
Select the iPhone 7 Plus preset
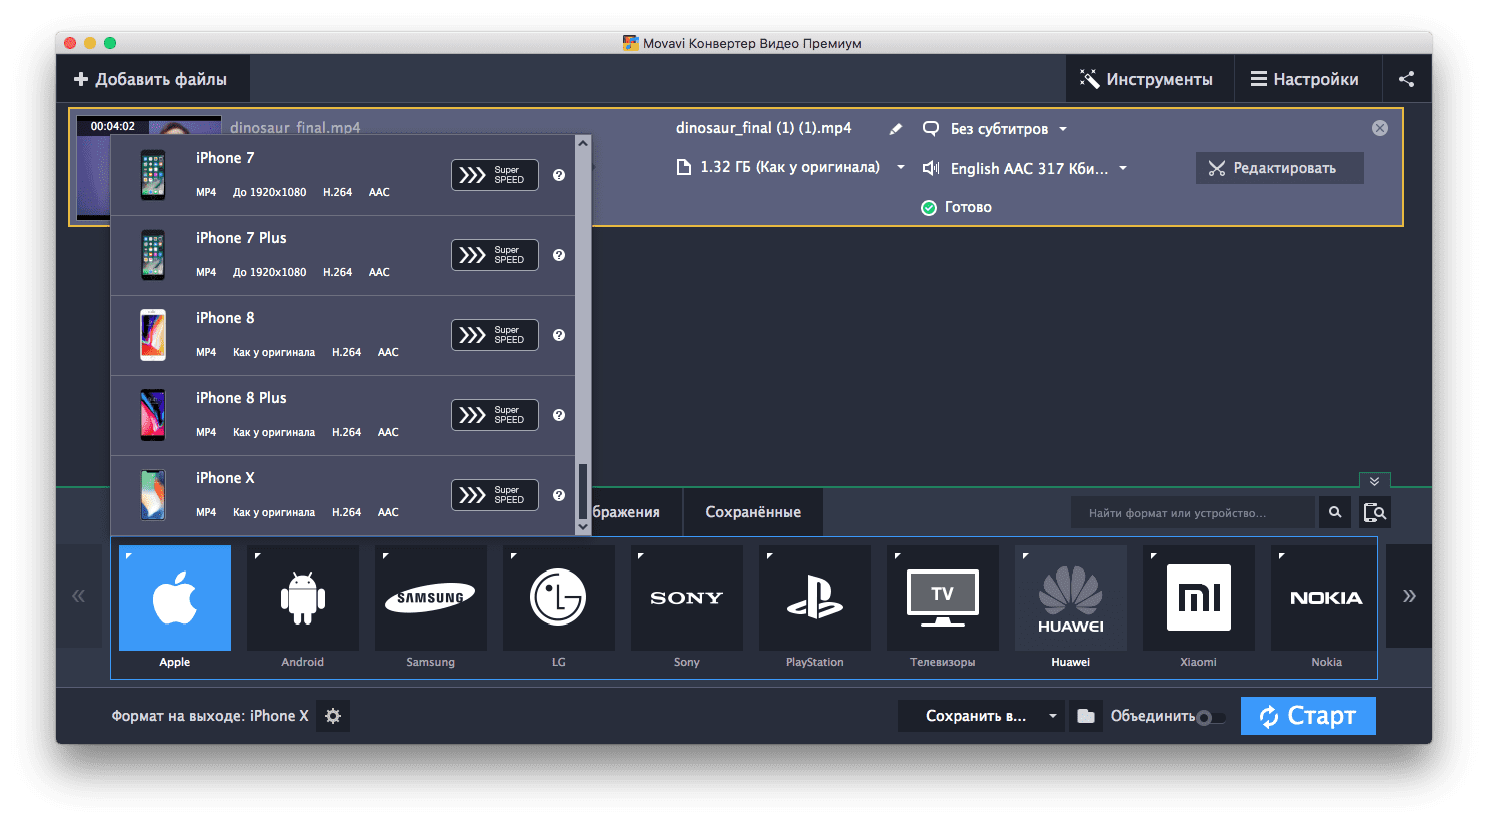point(343,255)
